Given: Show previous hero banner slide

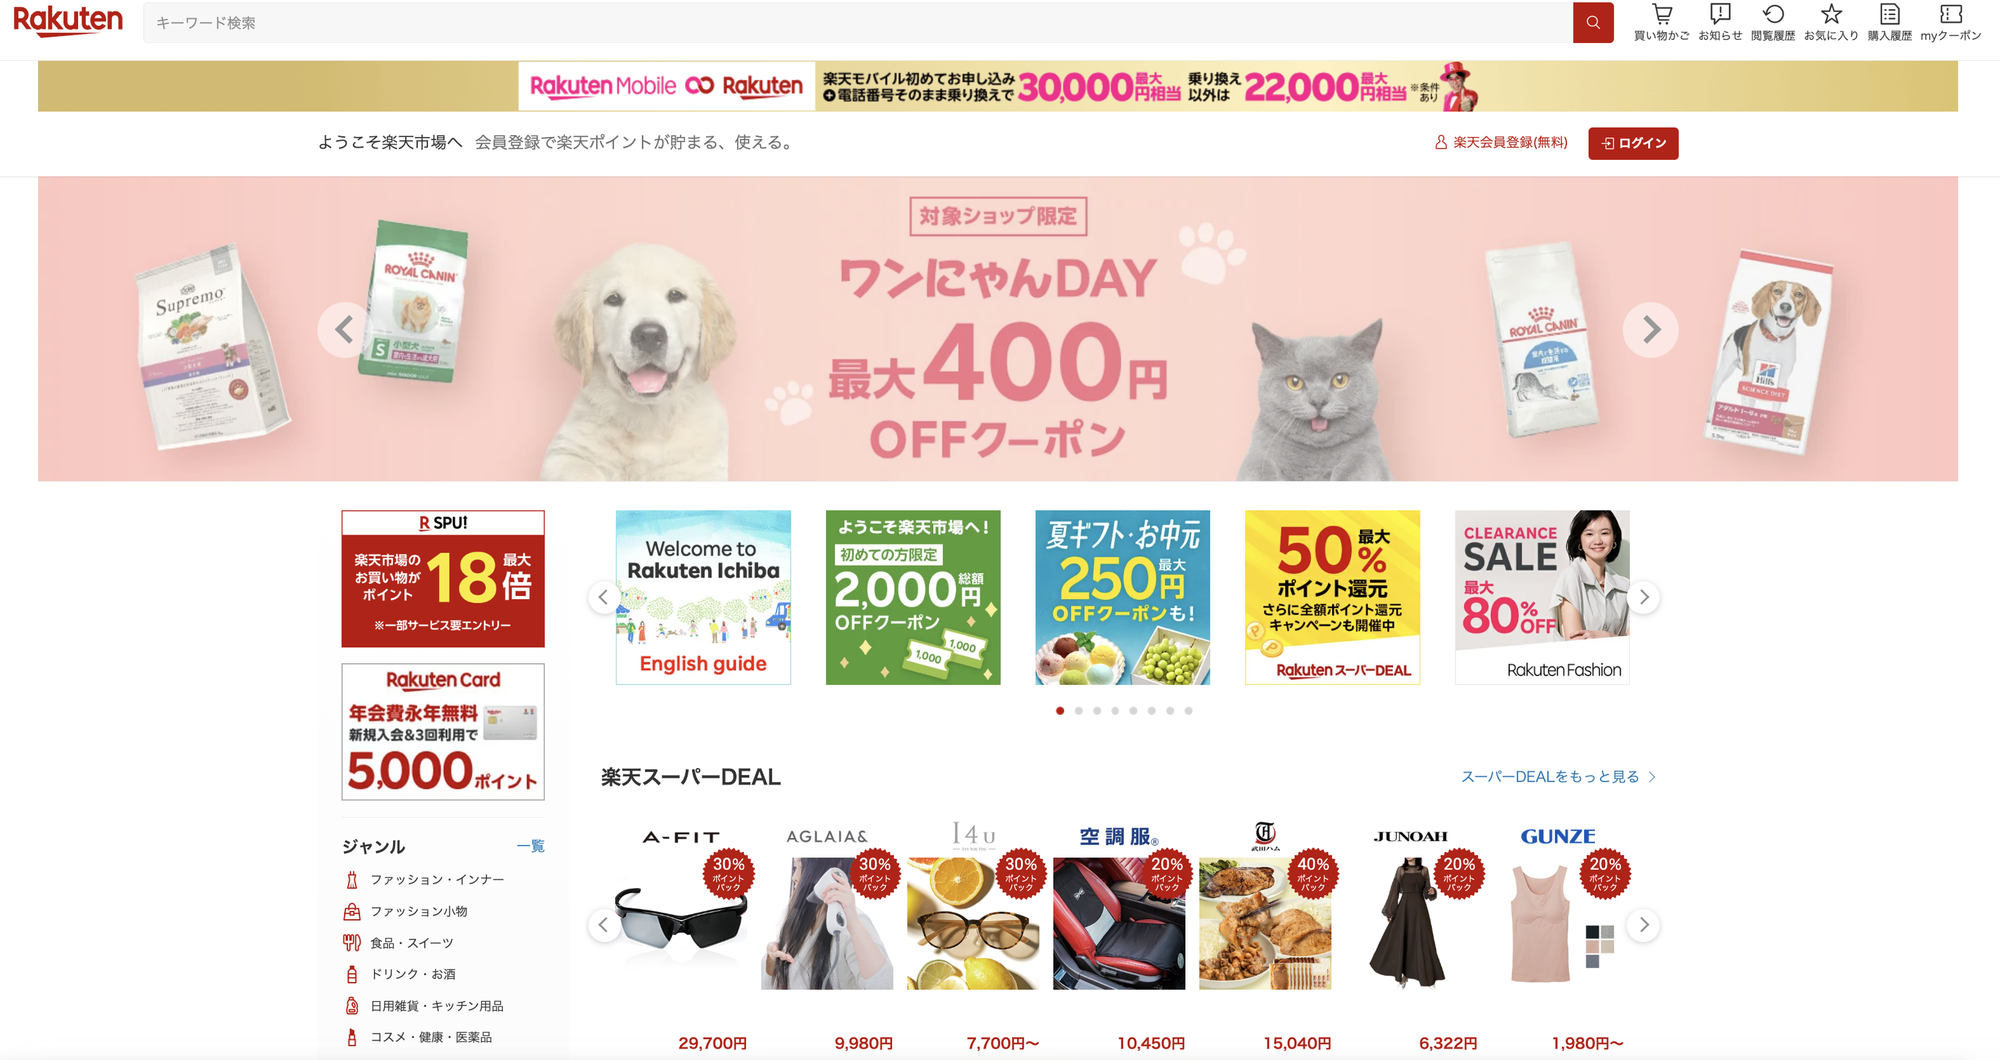Looking at the screenshot, I should [345, 329].
